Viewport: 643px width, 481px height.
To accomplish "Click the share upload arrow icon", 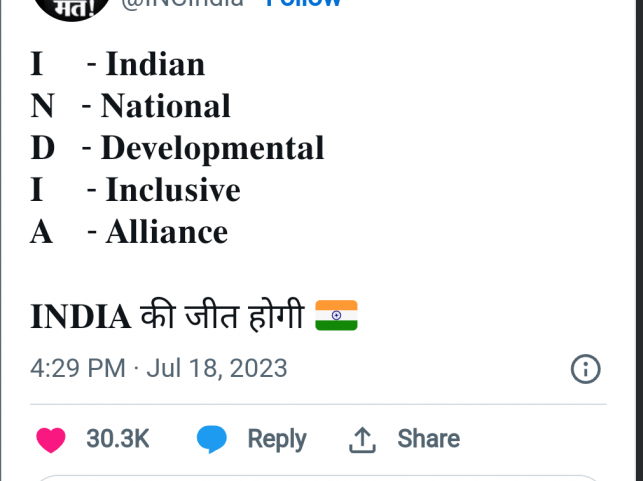I will coord(361,439).
